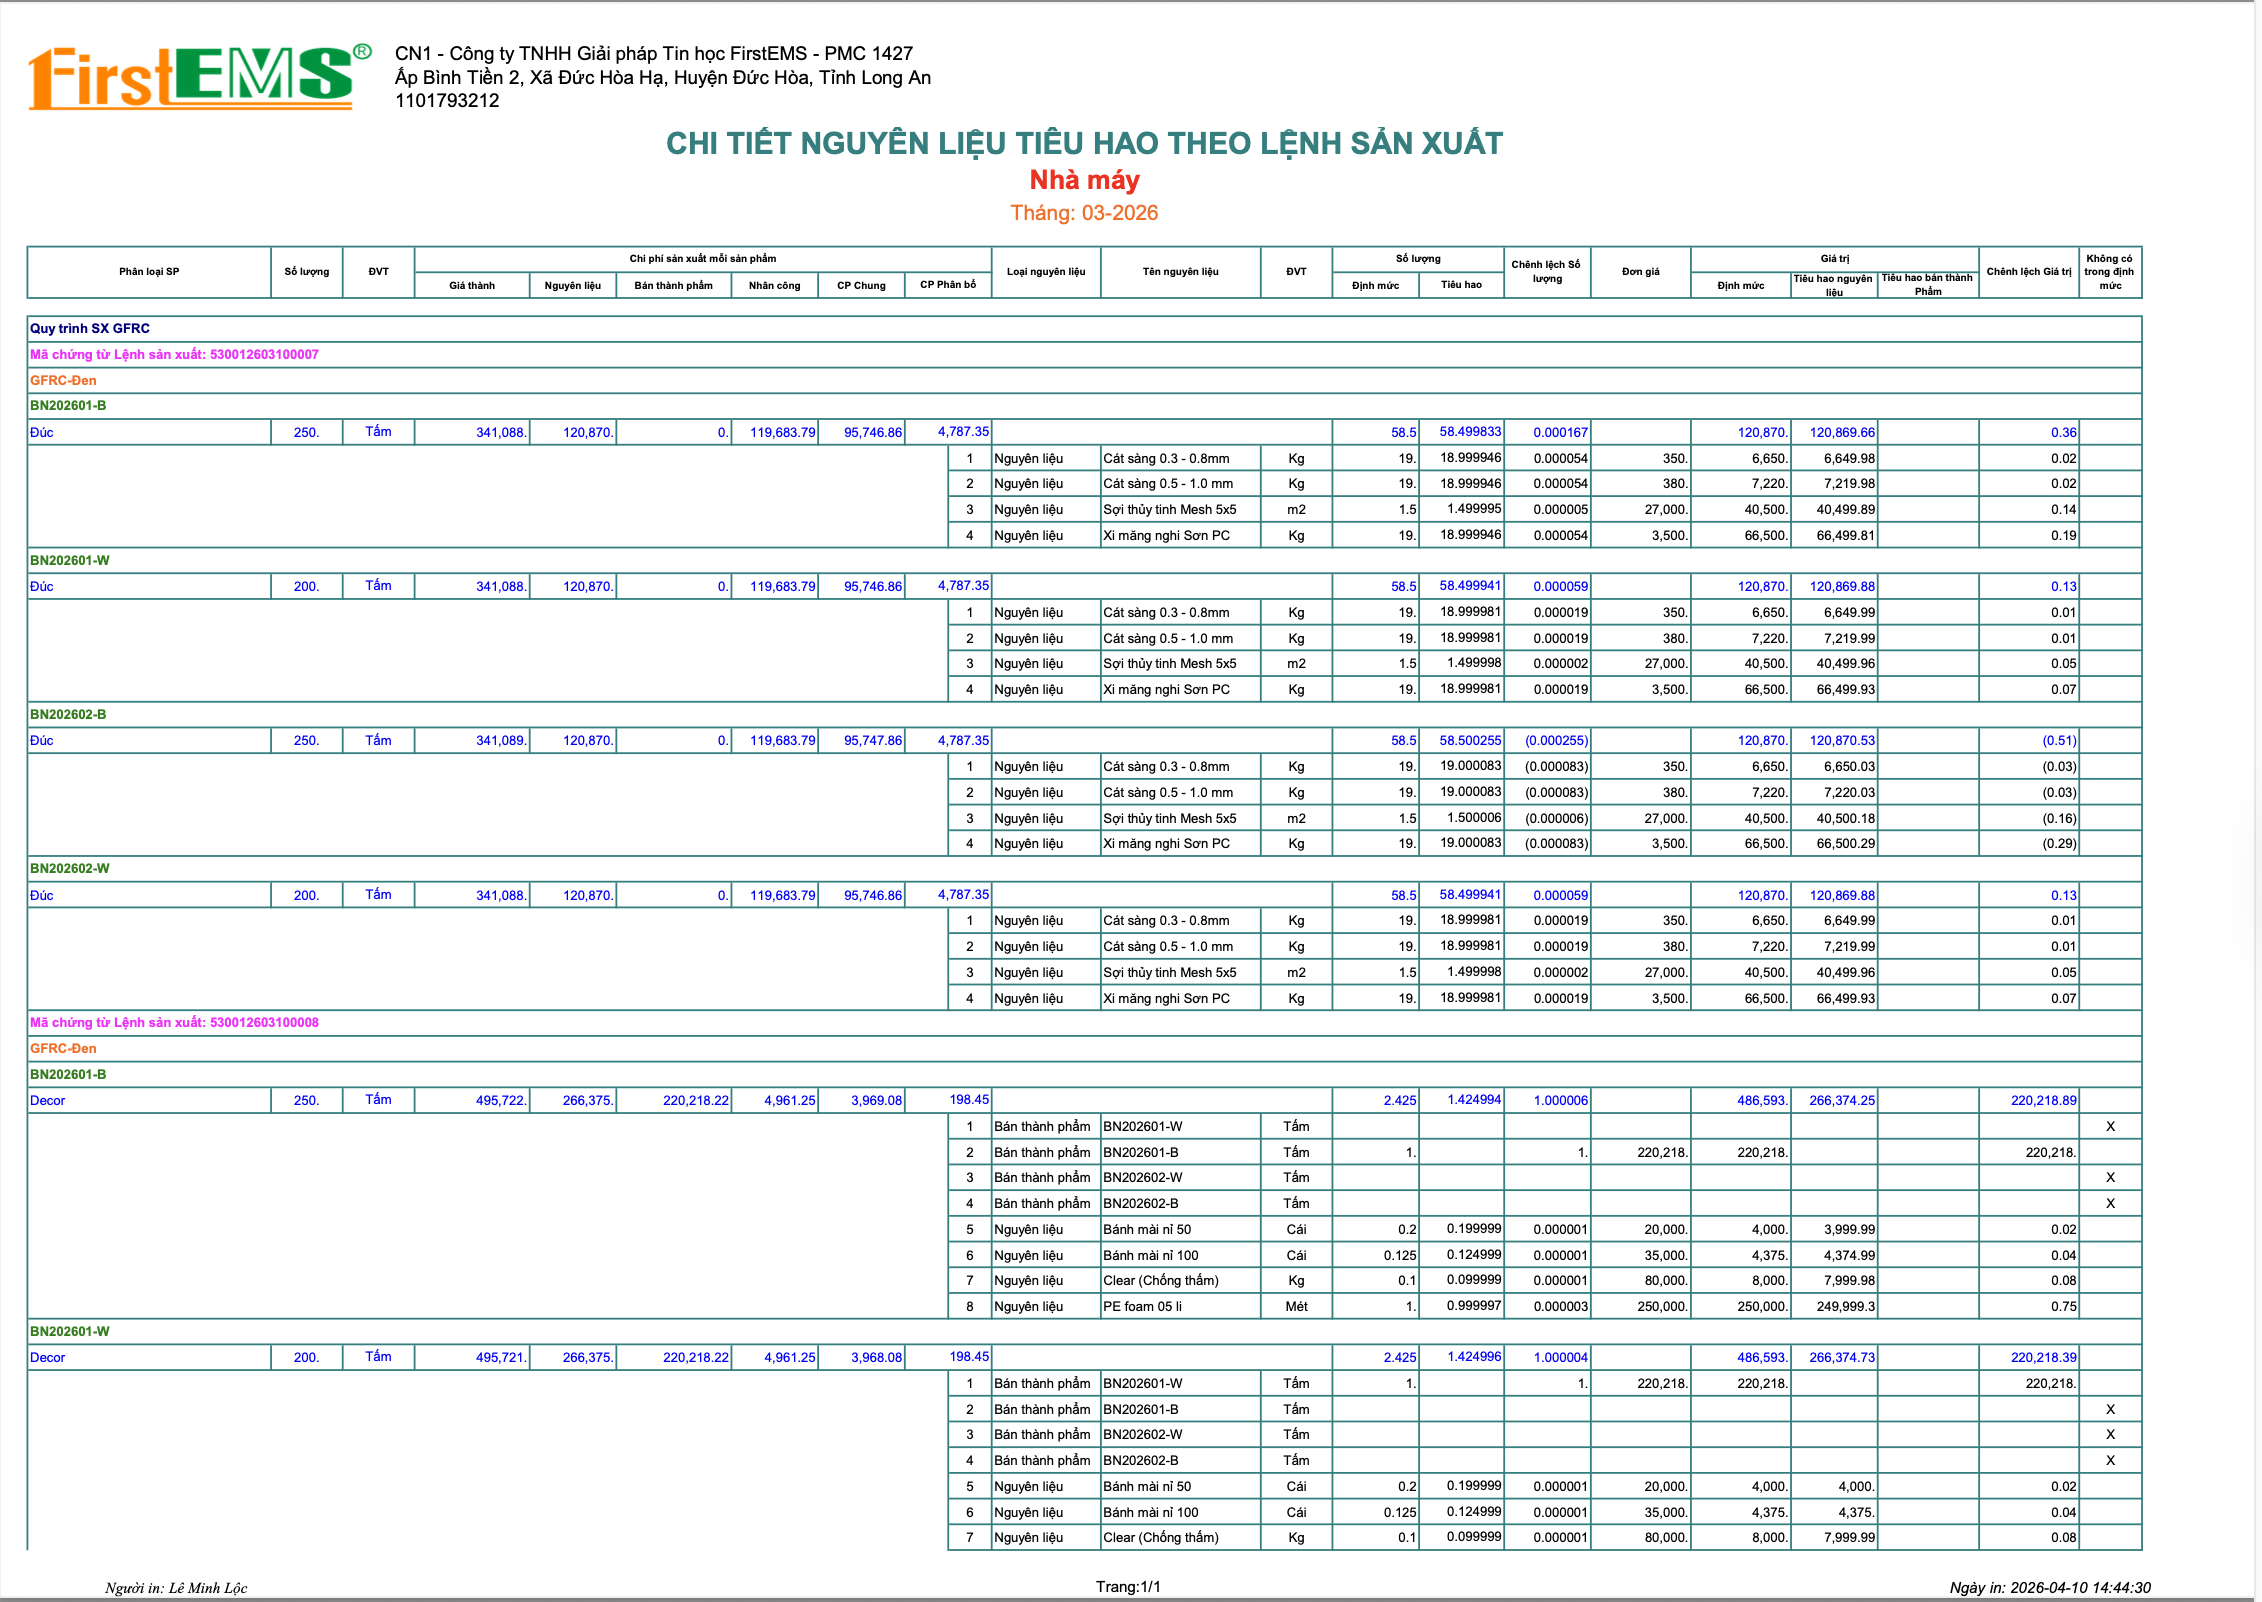Click the tax code 1101793212
The image size is (2262, 1602).
click(447, 101)
